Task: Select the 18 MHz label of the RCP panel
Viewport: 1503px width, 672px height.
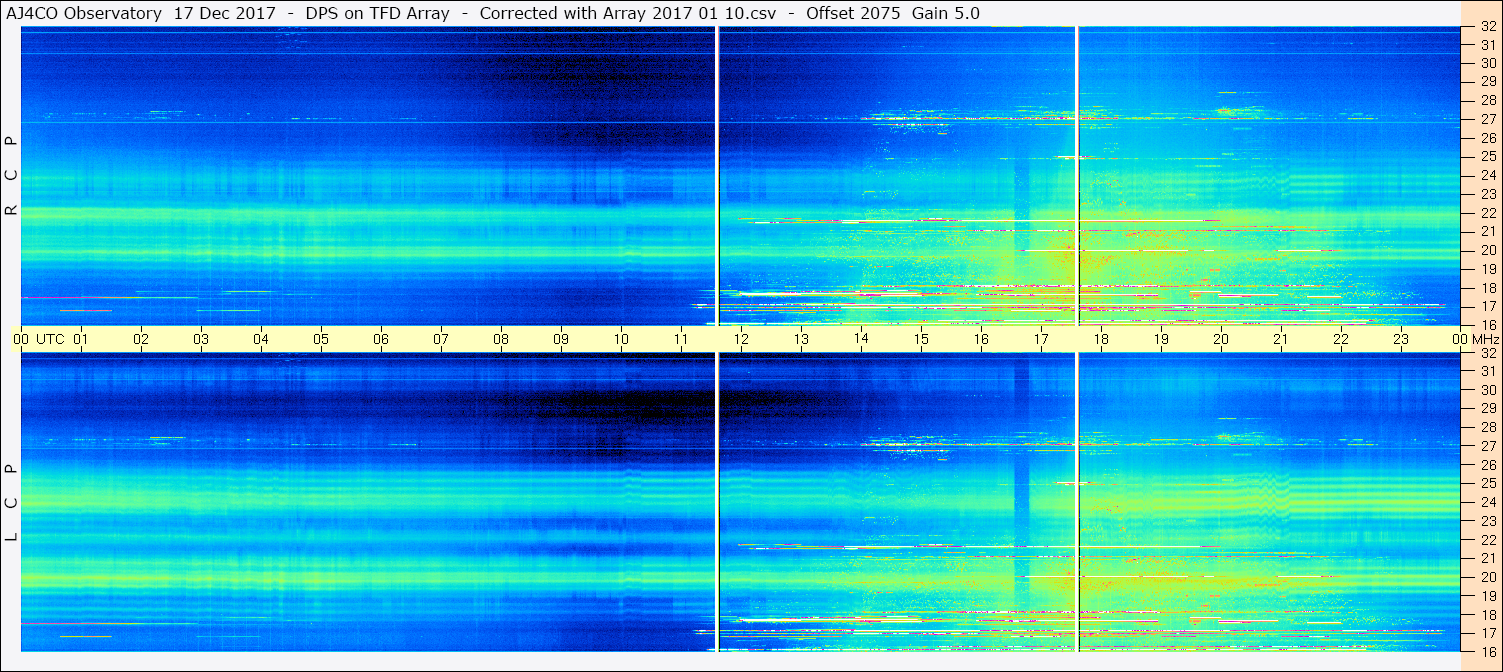Action: click(1488, 287)
